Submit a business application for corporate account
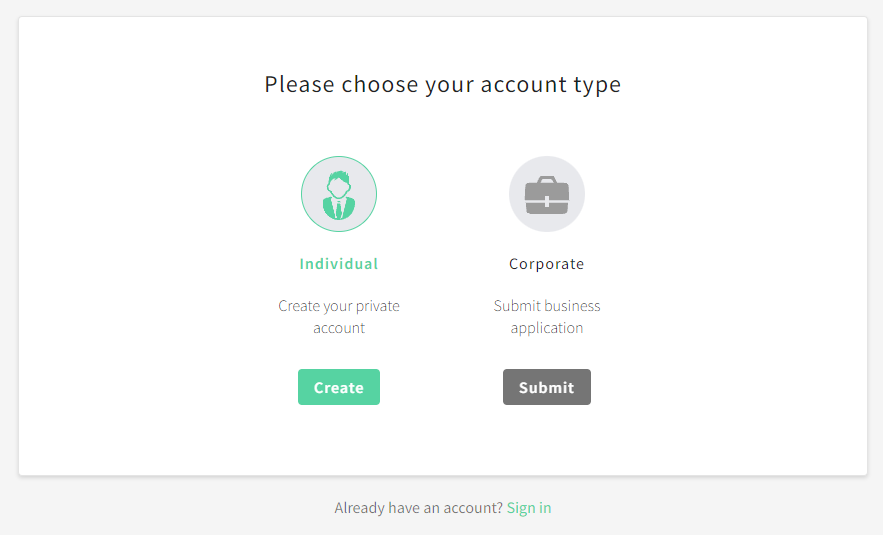This screenshot has width=883, height=535. point(546,387)
